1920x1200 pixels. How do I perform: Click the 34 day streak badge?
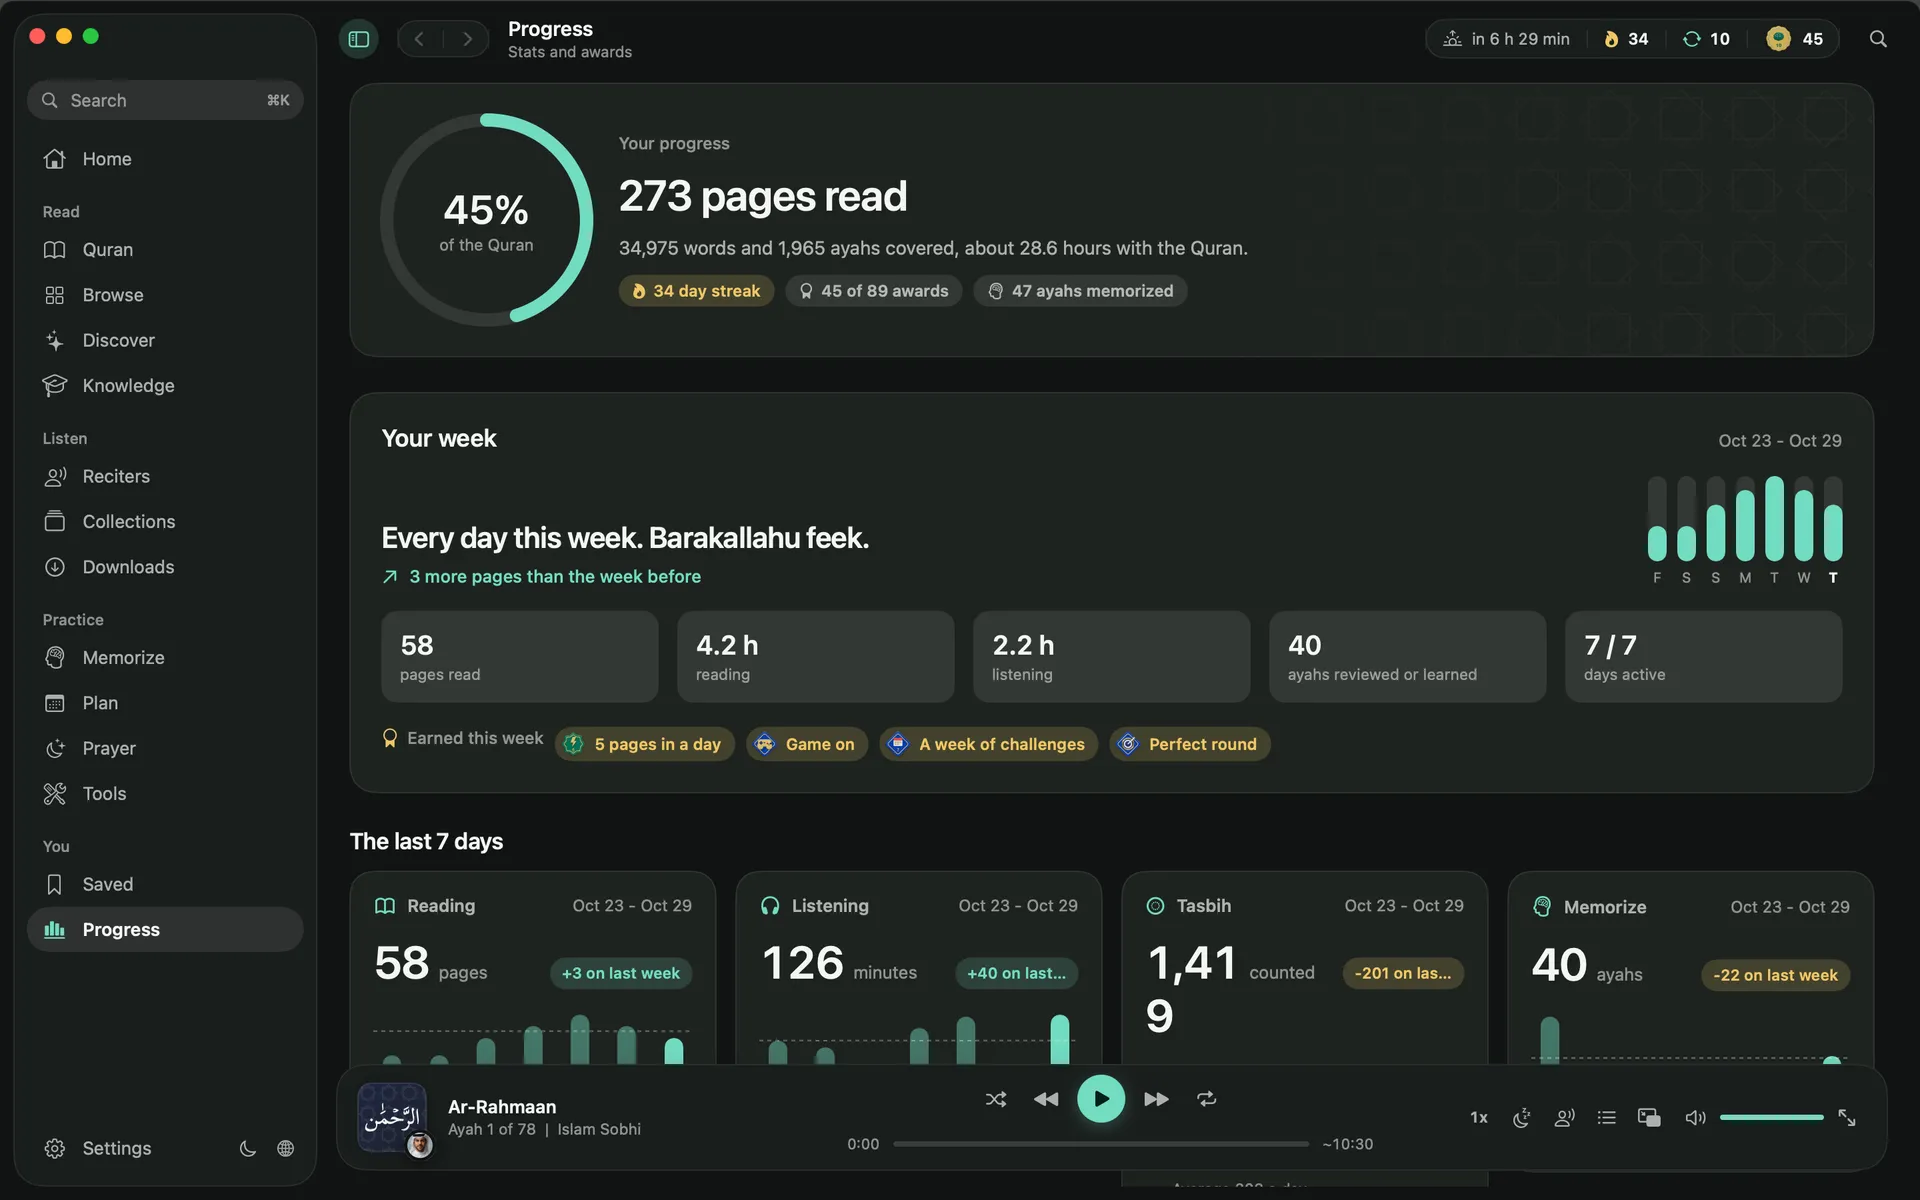696,291
